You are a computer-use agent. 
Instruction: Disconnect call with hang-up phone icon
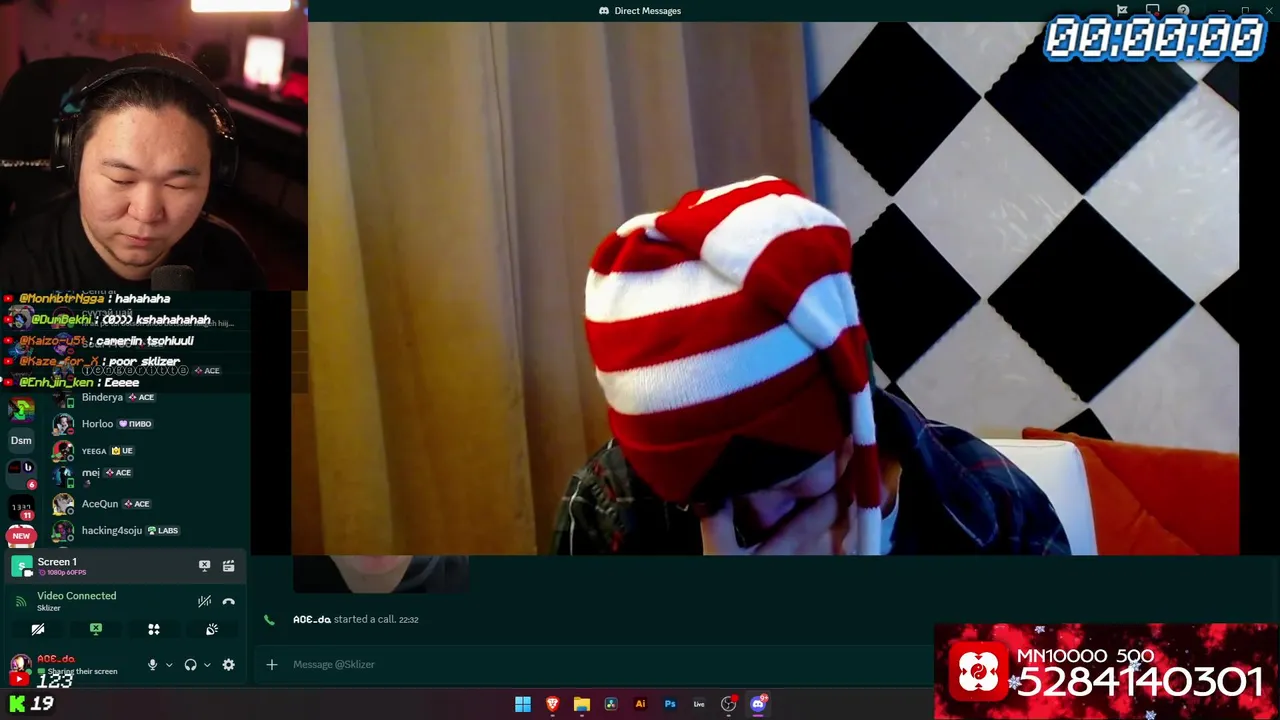tap(229, 601)
